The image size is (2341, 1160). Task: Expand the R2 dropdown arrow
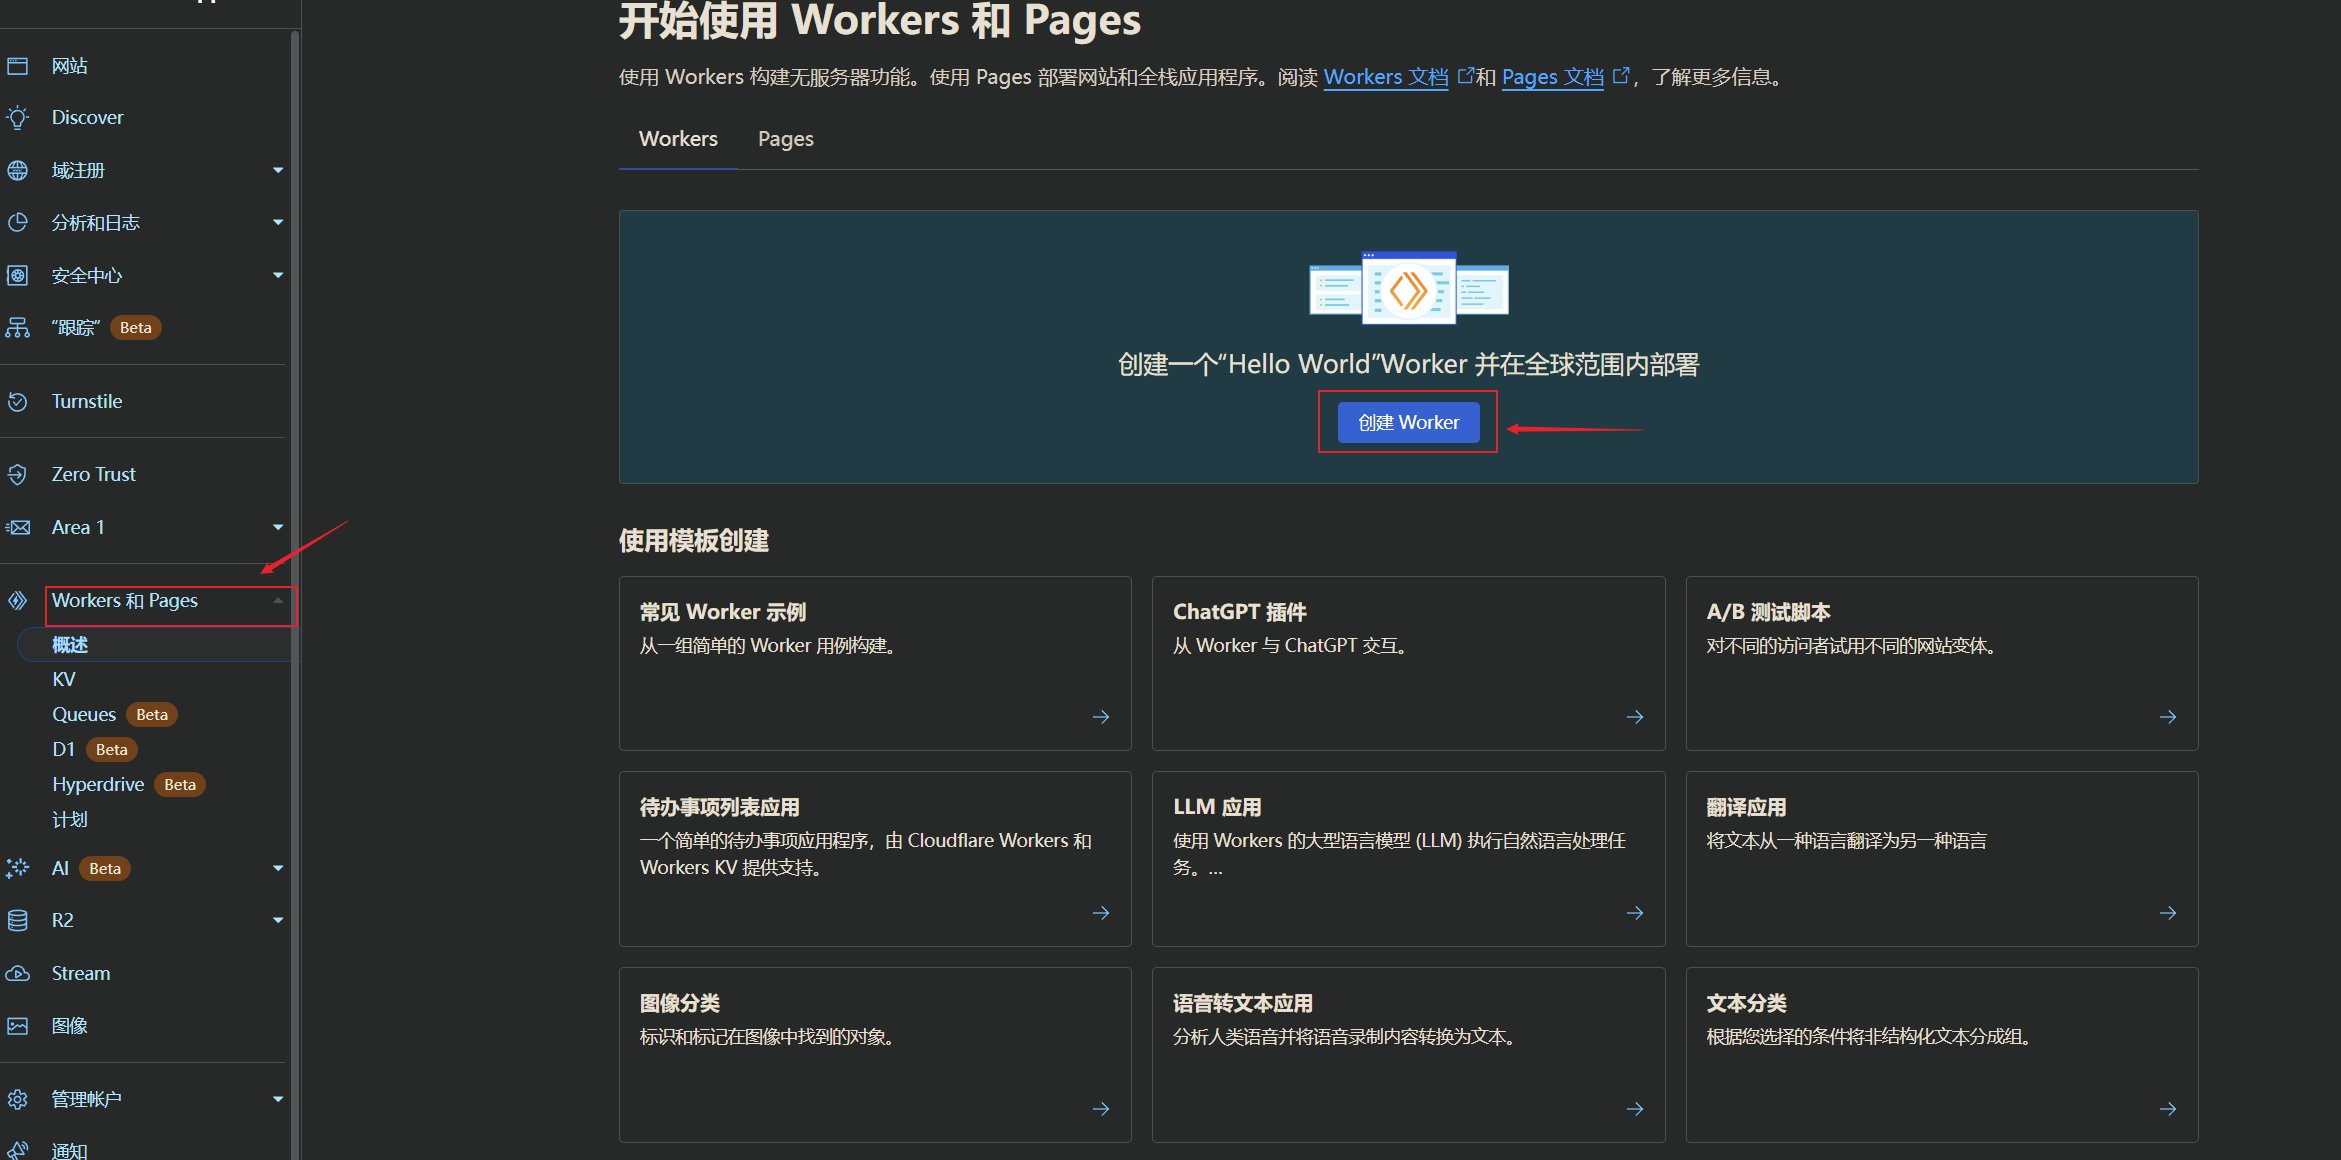[x=278, y=920]
